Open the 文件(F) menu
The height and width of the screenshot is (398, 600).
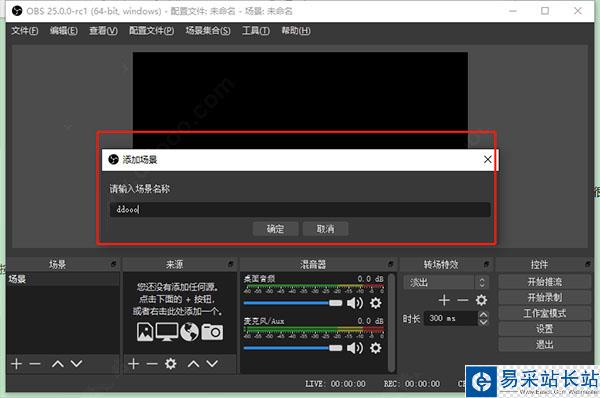[24, 31]
